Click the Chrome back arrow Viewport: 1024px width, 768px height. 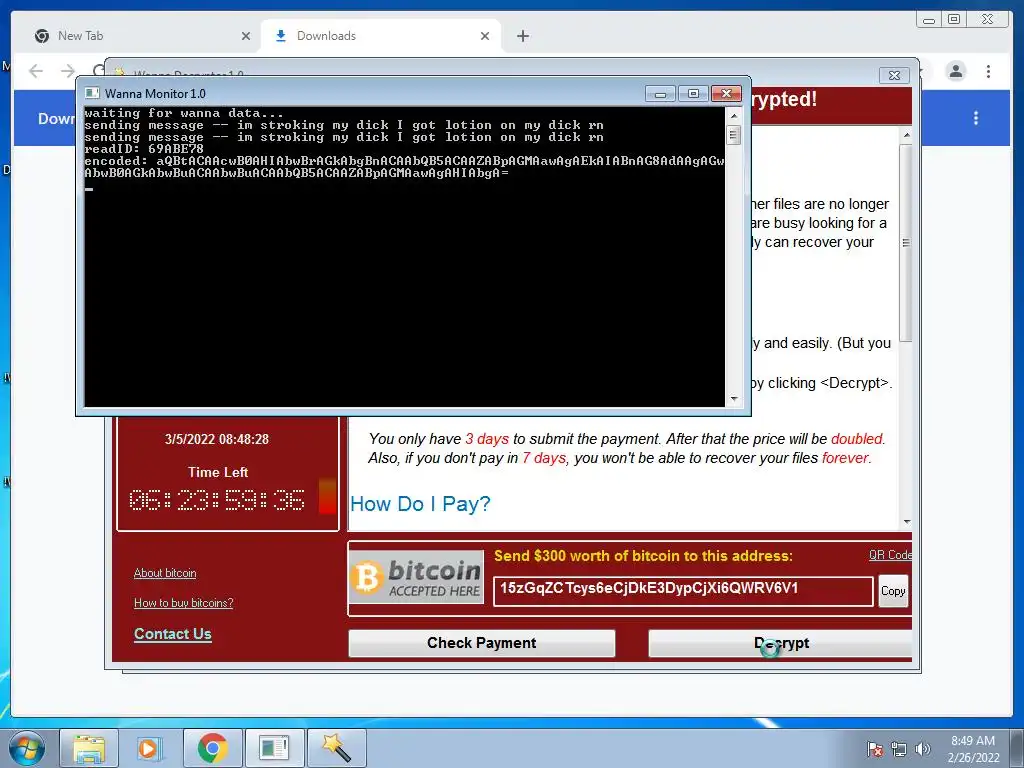click(x=36, y=71)
